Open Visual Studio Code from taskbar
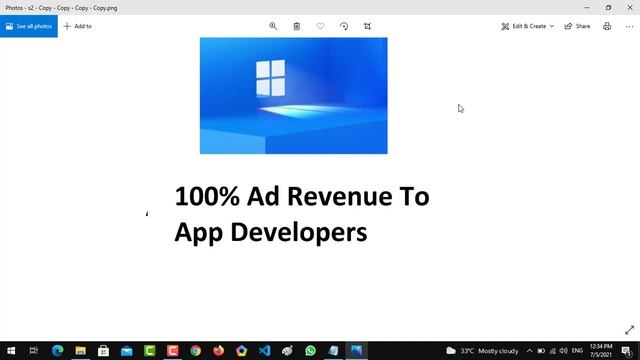 (264, 351)
